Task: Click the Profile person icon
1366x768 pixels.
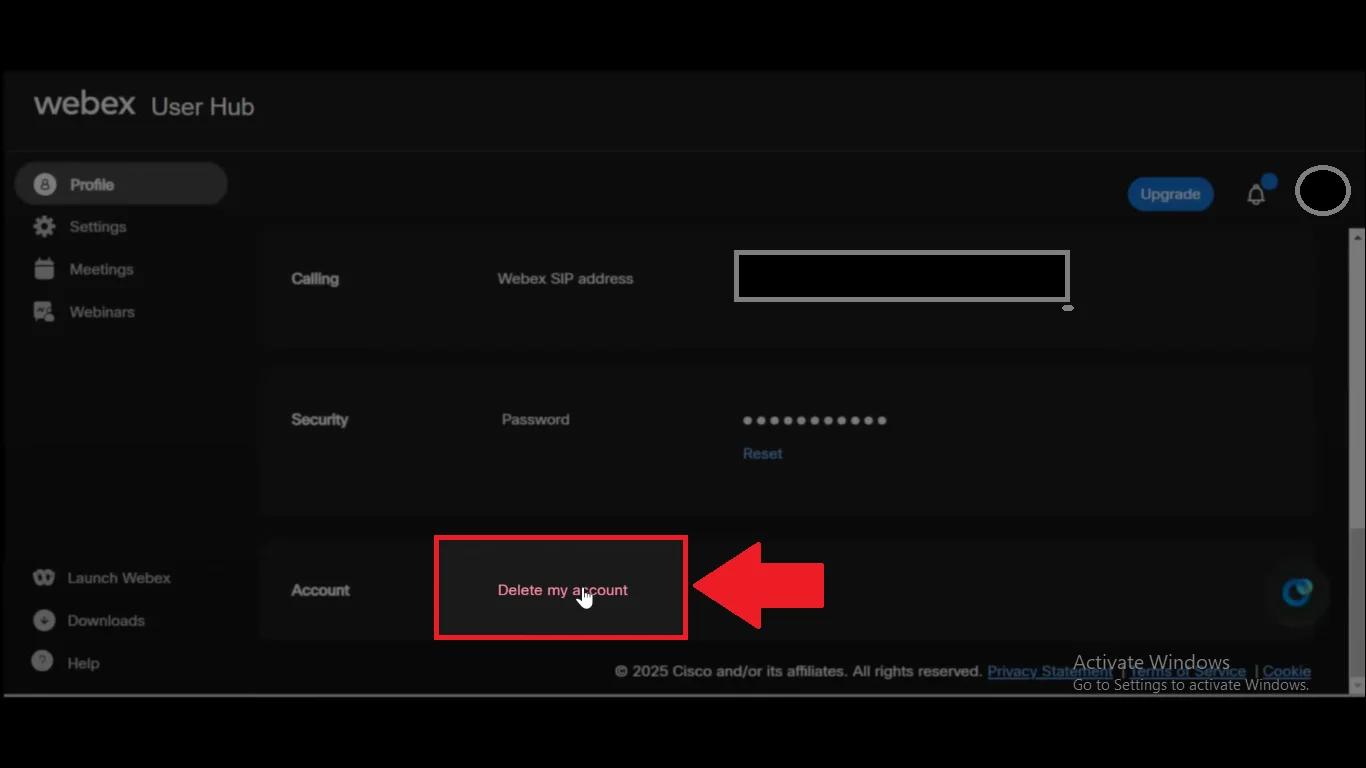Action: (x=44, y=184)
